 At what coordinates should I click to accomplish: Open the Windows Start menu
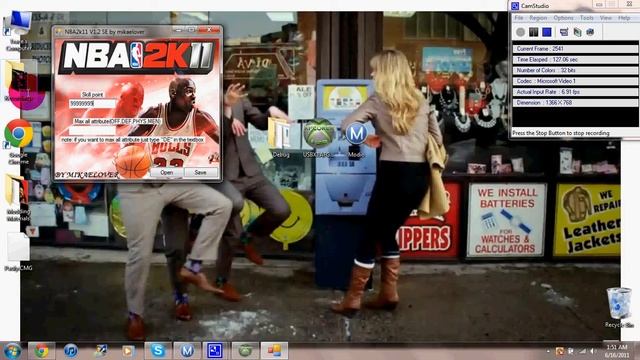[x=13, y=351]
